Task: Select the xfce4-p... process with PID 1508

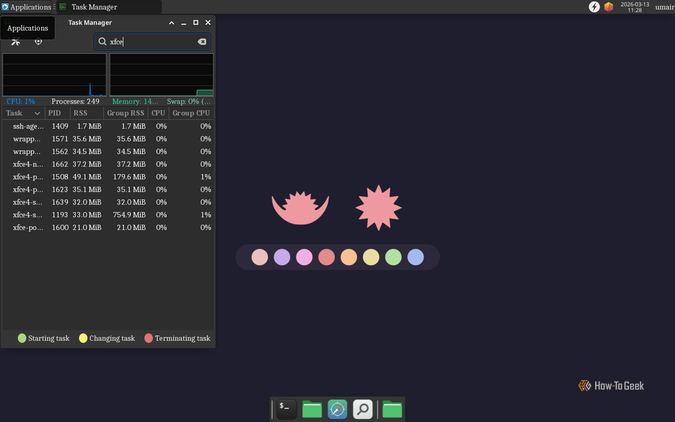Action: (x=28, y=177)
